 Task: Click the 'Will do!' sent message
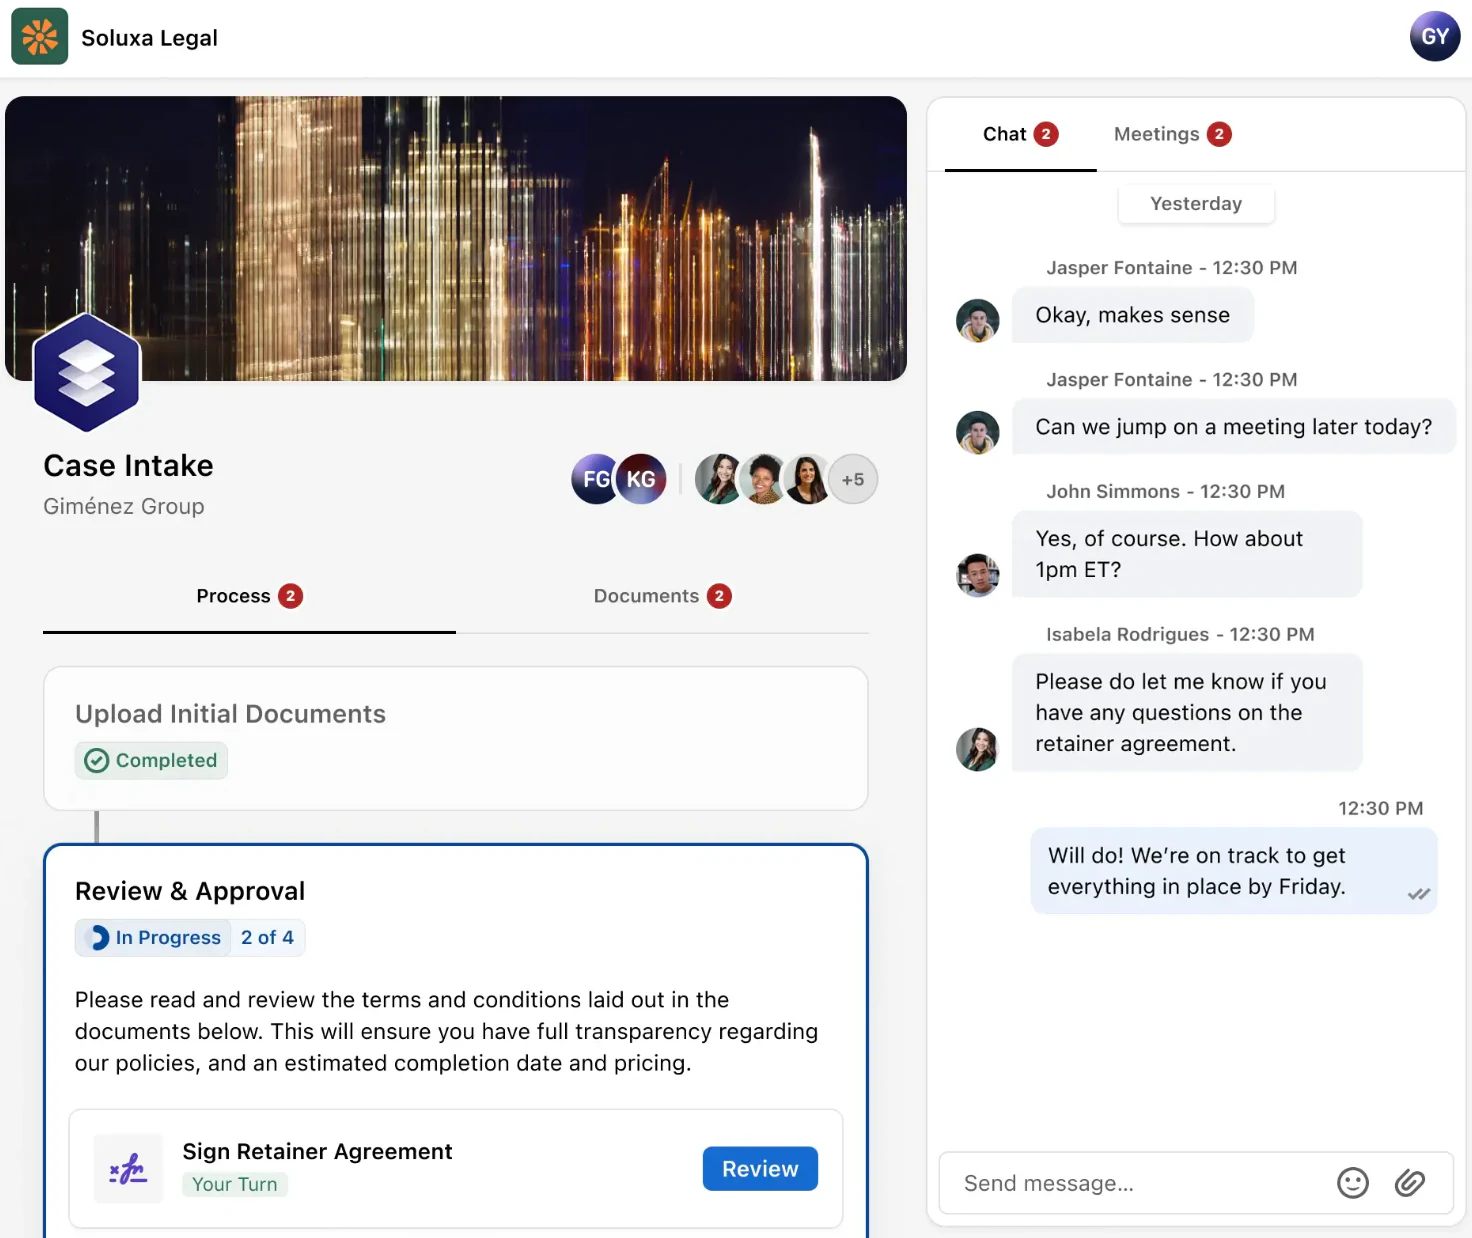pyautogui.click(x=1234, y=871)
